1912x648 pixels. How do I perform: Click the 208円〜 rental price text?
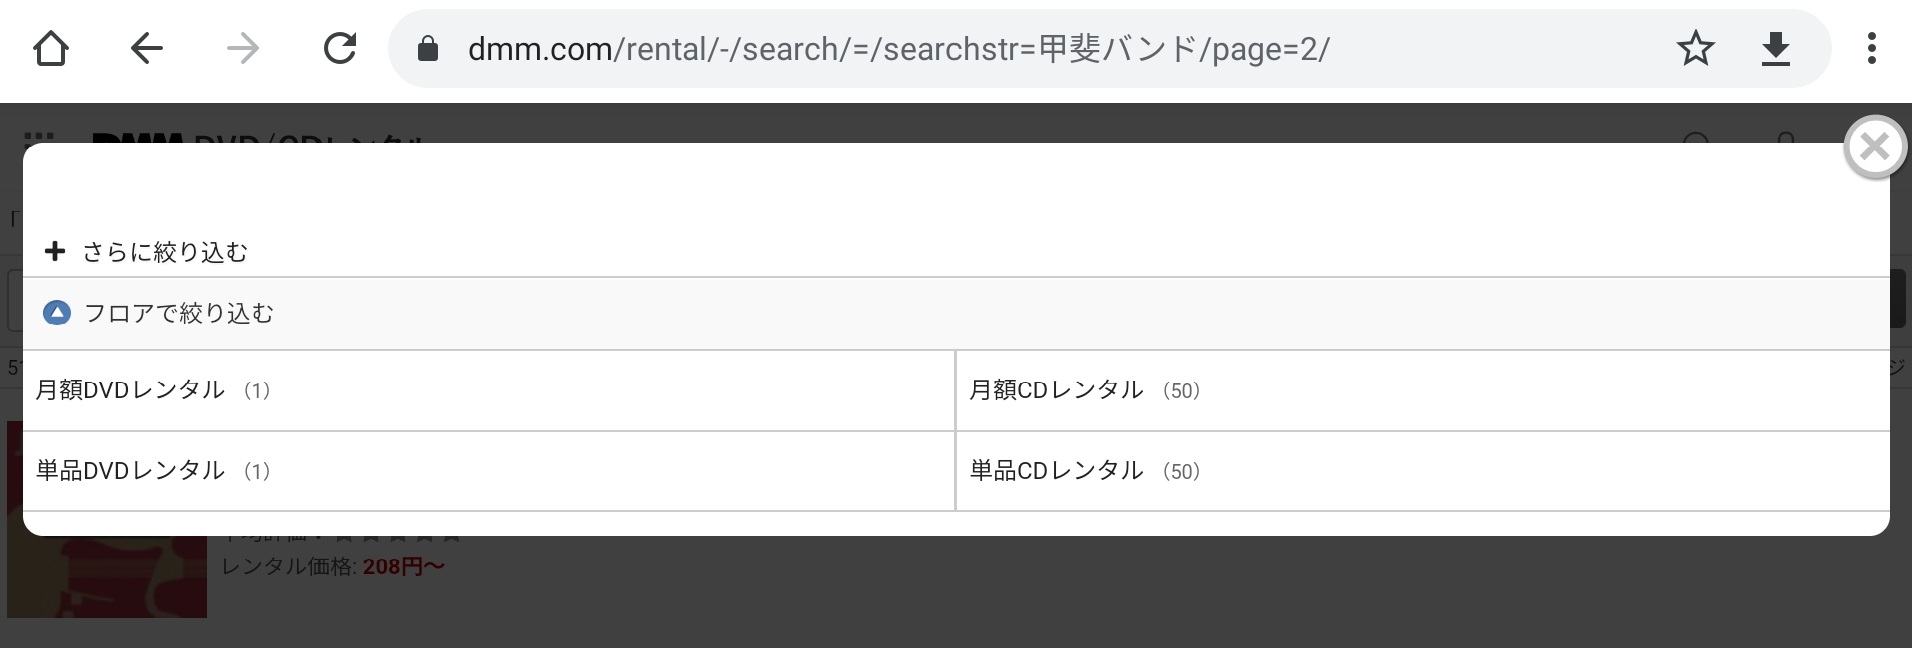pos(403,567)
